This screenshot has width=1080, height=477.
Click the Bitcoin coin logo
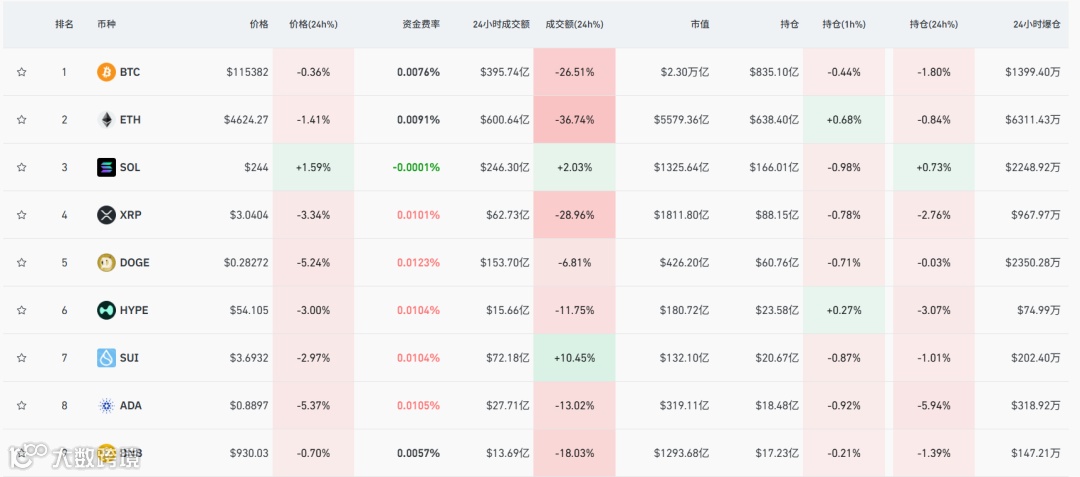pyautogui.click(x=106, y=72)
